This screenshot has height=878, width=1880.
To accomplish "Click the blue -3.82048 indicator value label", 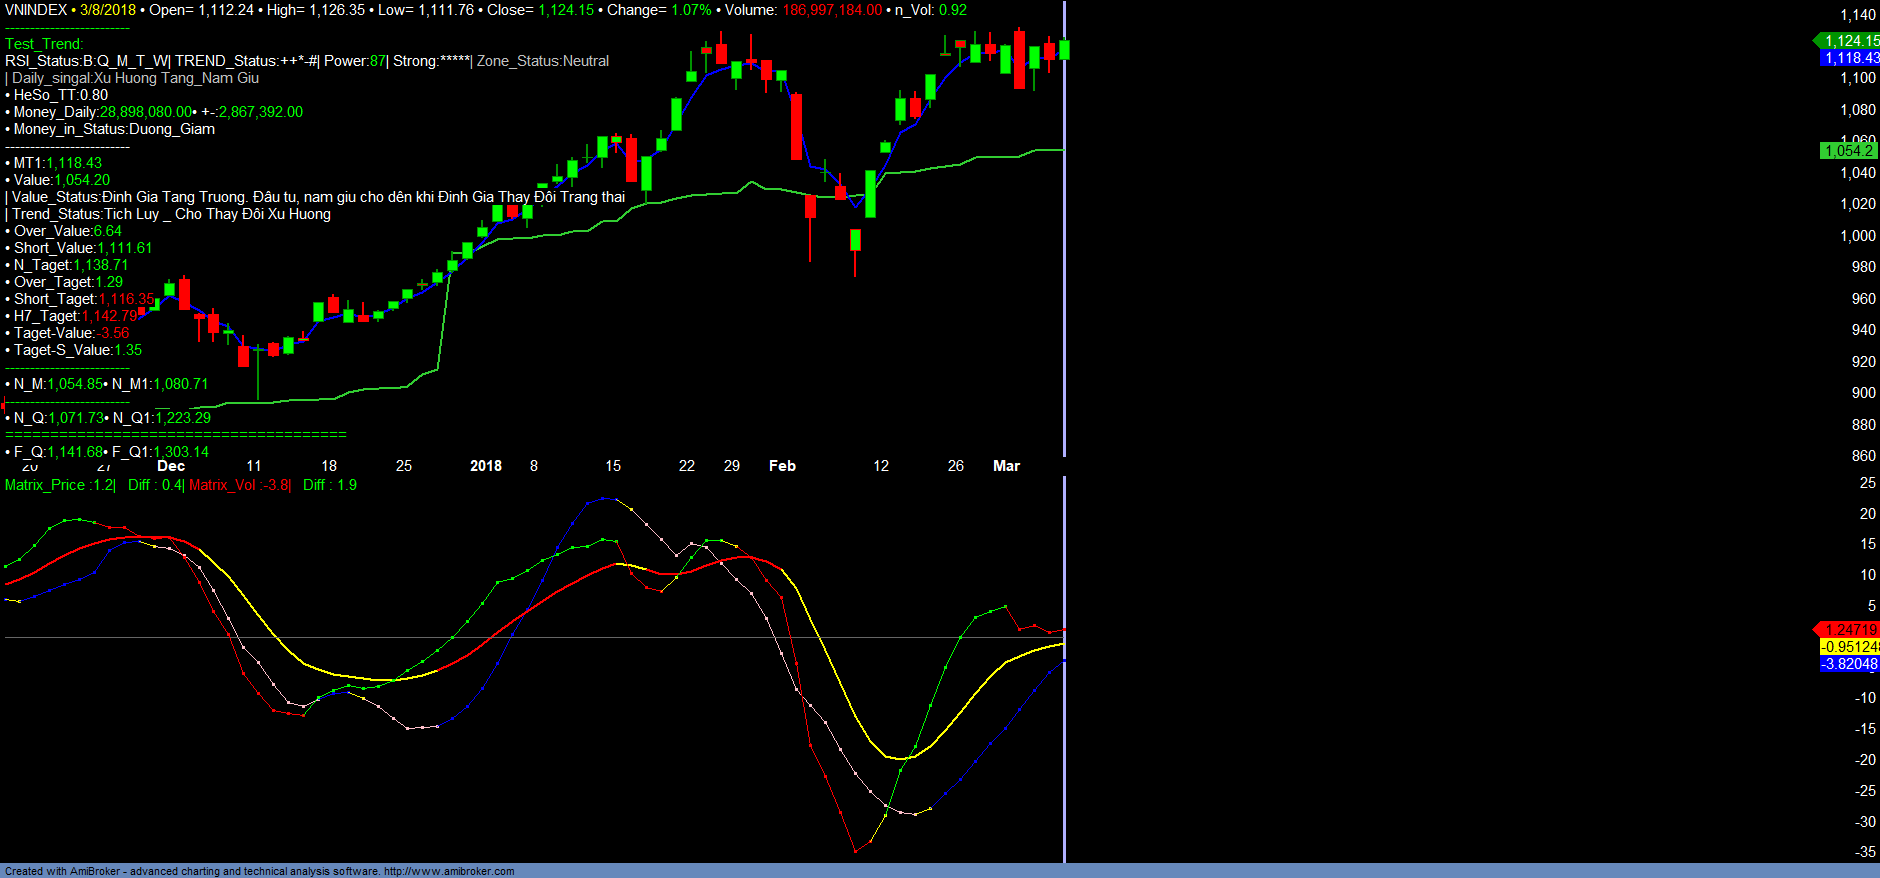I will pyautogui.click(x=1850, y=664).
